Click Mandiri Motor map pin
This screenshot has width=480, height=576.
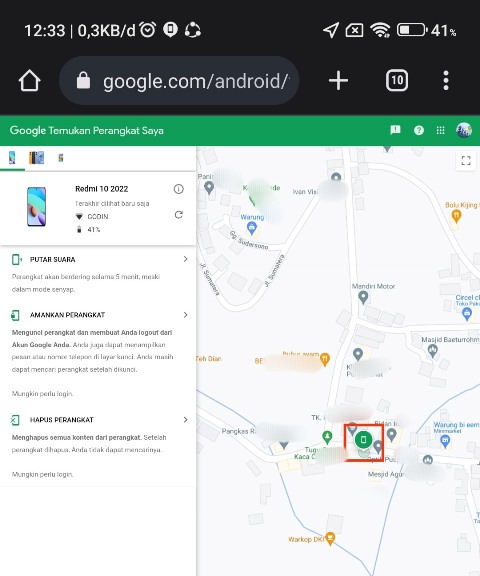[363, 298]
